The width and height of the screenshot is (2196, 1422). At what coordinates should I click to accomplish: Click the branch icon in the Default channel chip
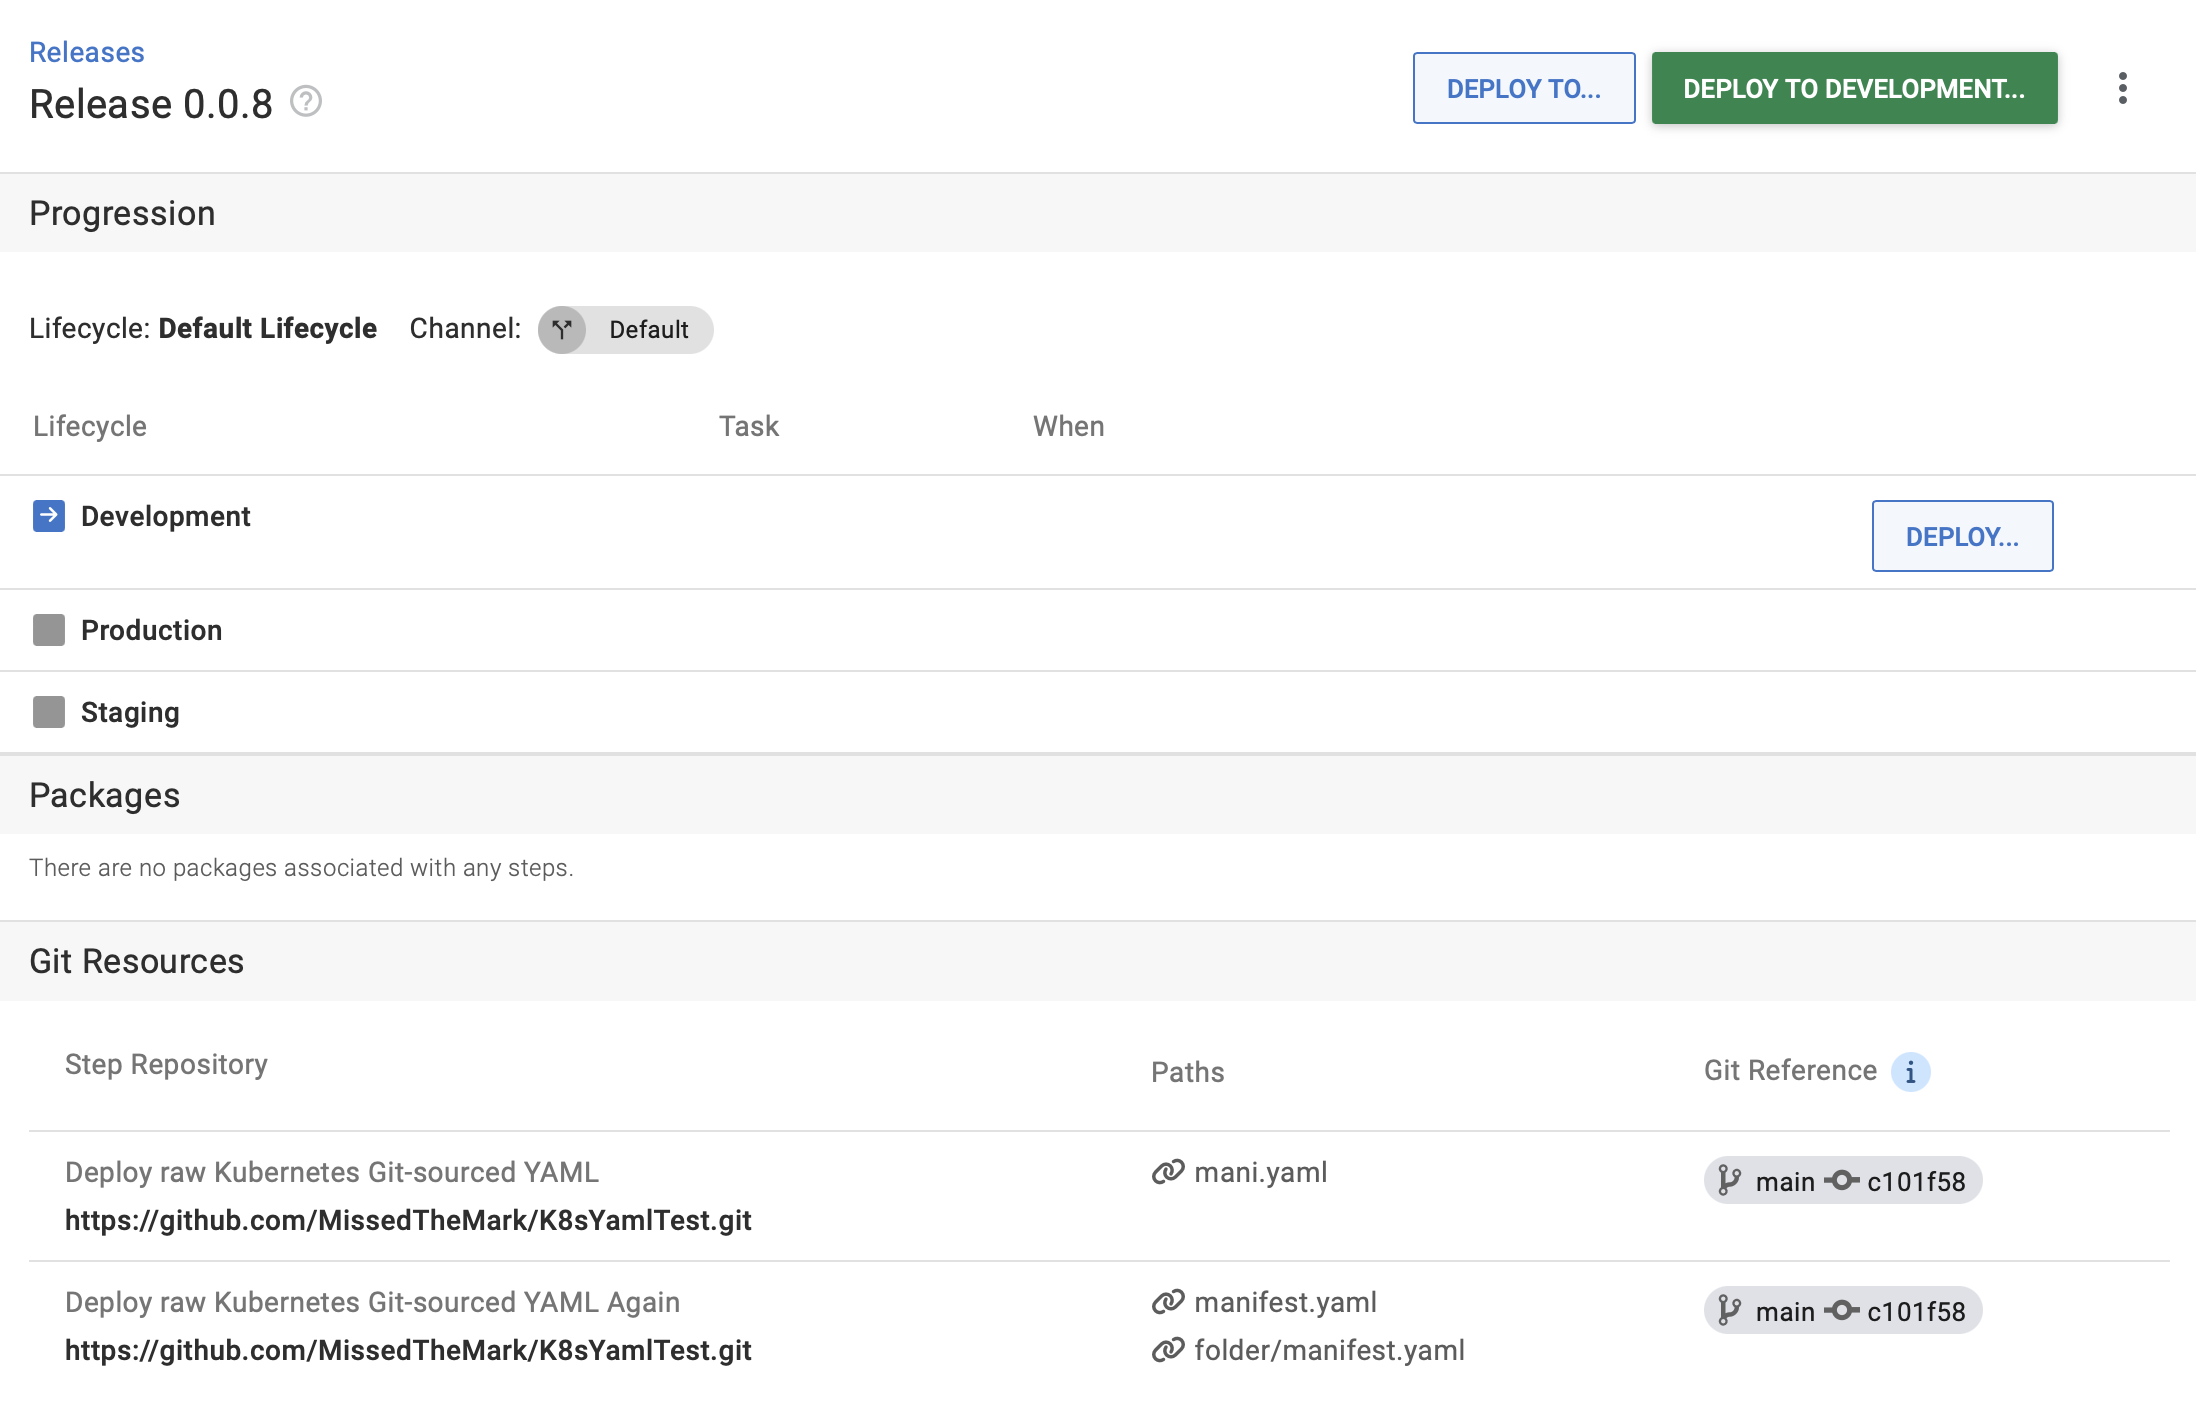tap(562, 329)
